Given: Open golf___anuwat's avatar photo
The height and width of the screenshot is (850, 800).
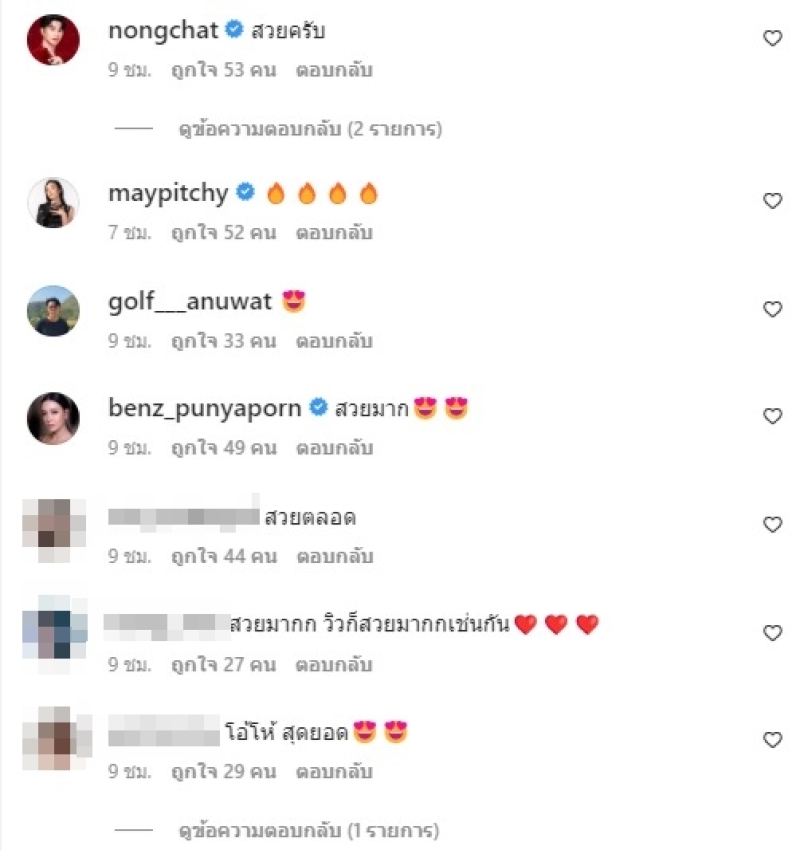Looking at the screenshot, I should pos(53,311).
